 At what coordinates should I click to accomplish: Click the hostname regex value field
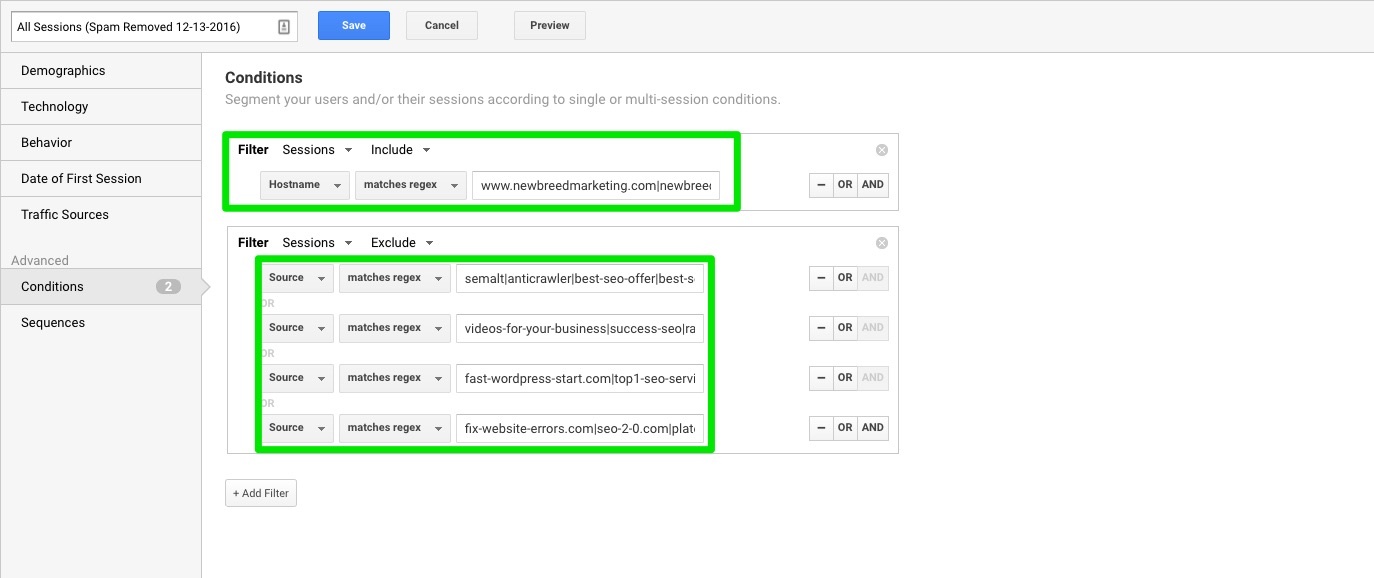(597, 186)
